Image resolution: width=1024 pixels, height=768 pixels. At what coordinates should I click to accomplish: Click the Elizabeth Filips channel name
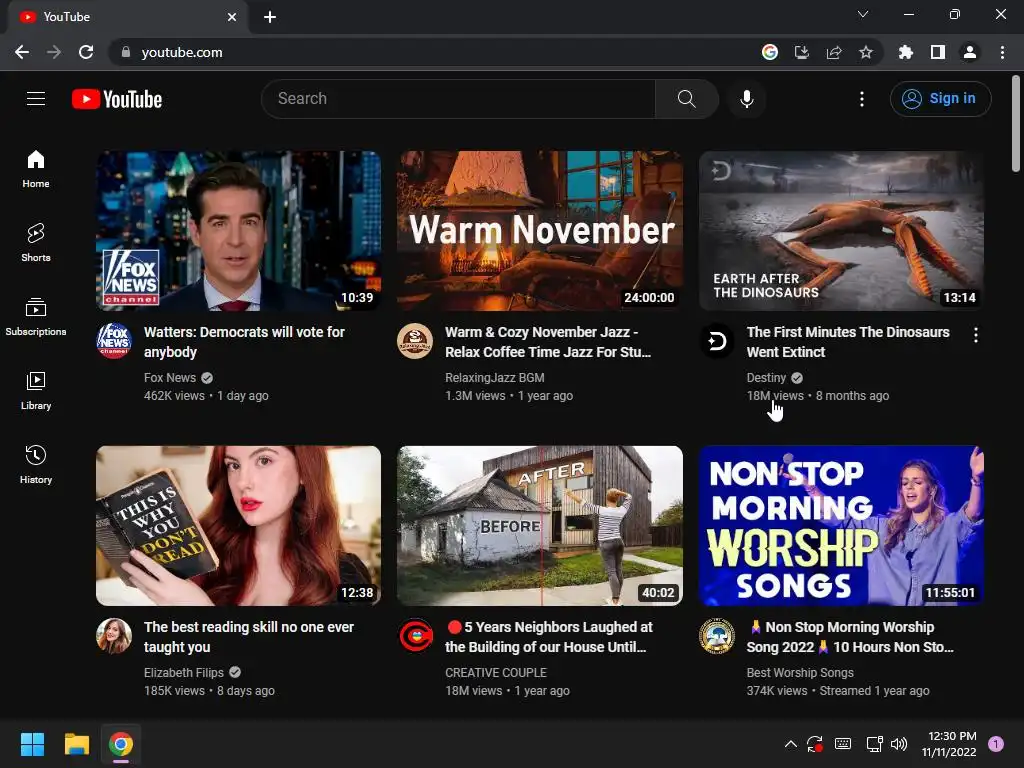click(x=184, y=673)
